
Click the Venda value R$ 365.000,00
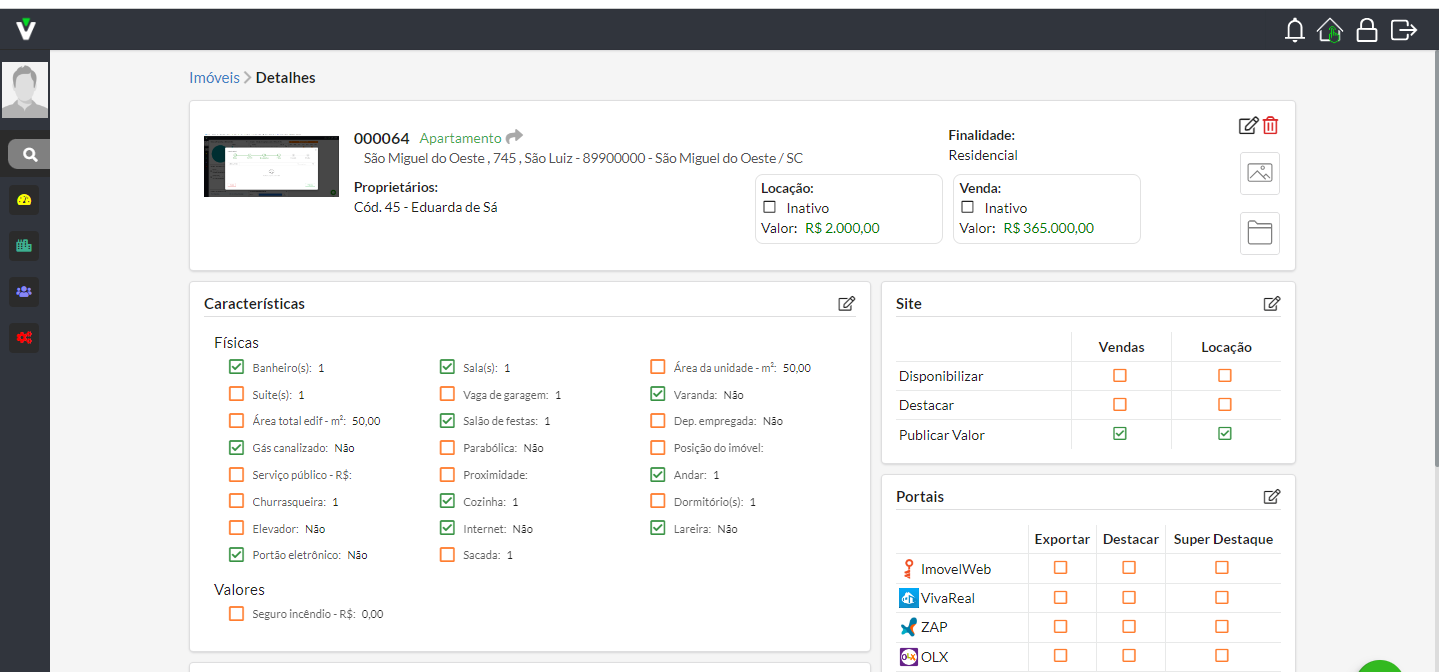click(1048, 228)
